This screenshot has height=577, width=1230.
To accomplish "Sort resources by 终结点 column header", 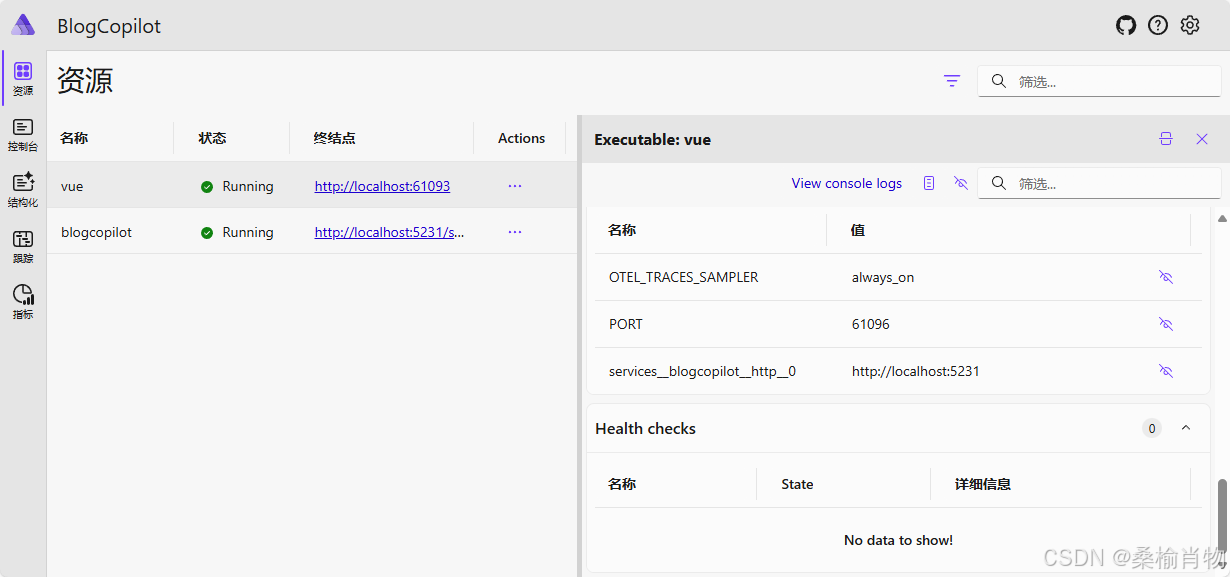I will [334, 138].
